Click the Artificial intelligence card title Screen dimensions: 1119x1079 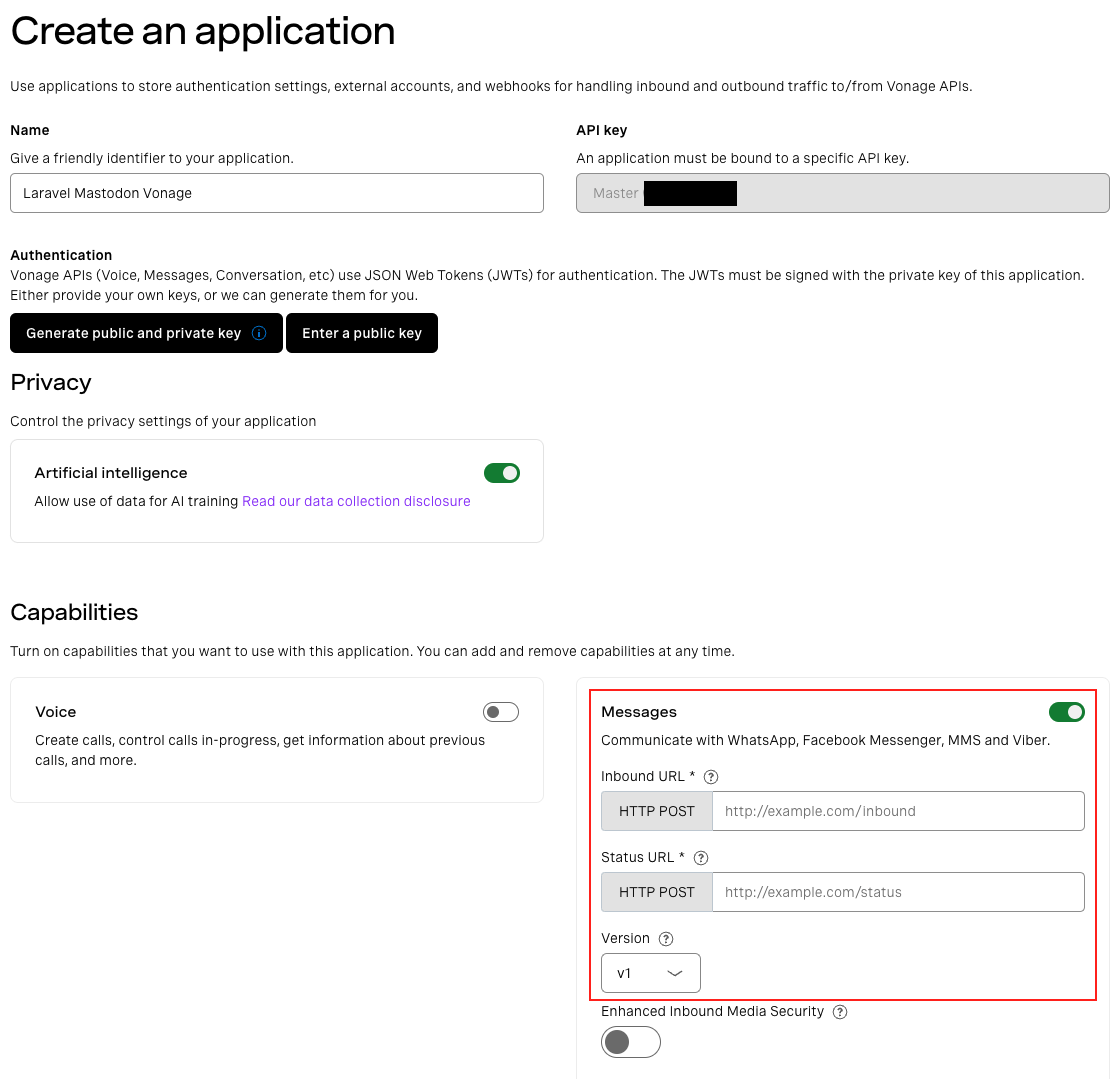(111, 473)
